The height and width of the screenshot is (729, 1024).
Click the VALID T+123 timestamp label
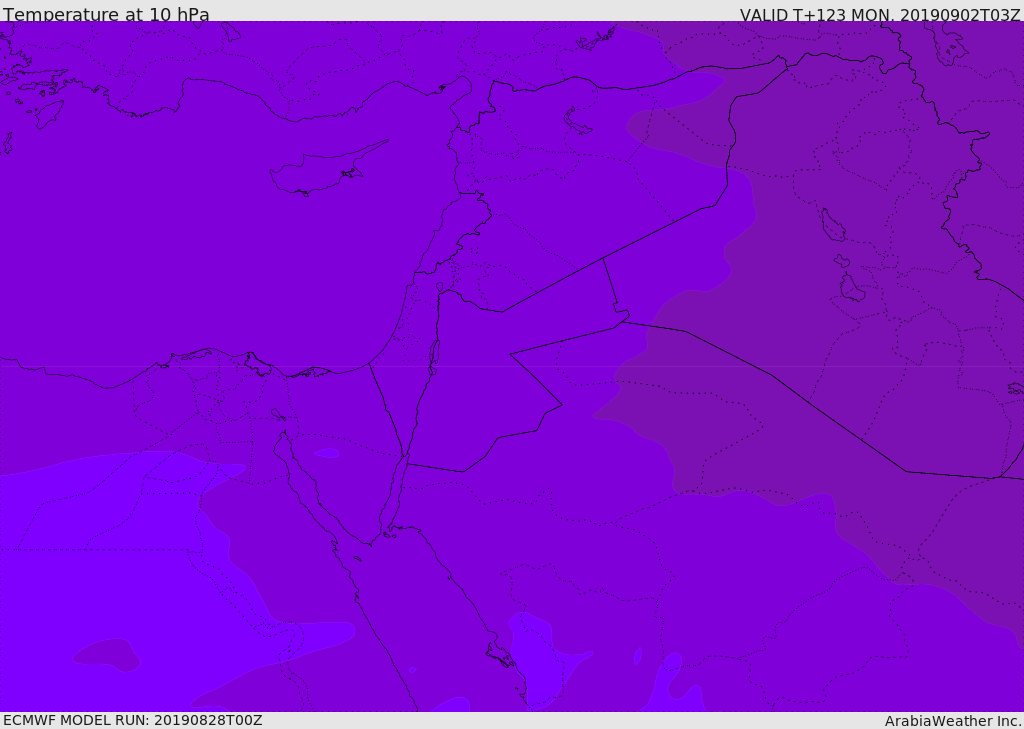(880, 14)
